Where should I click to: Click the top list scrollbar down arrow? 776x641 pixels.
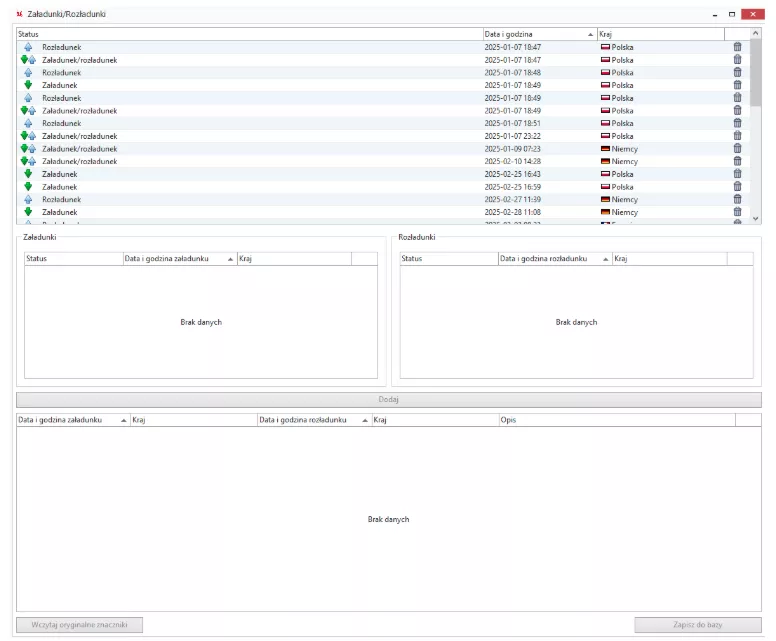[755, 218]
